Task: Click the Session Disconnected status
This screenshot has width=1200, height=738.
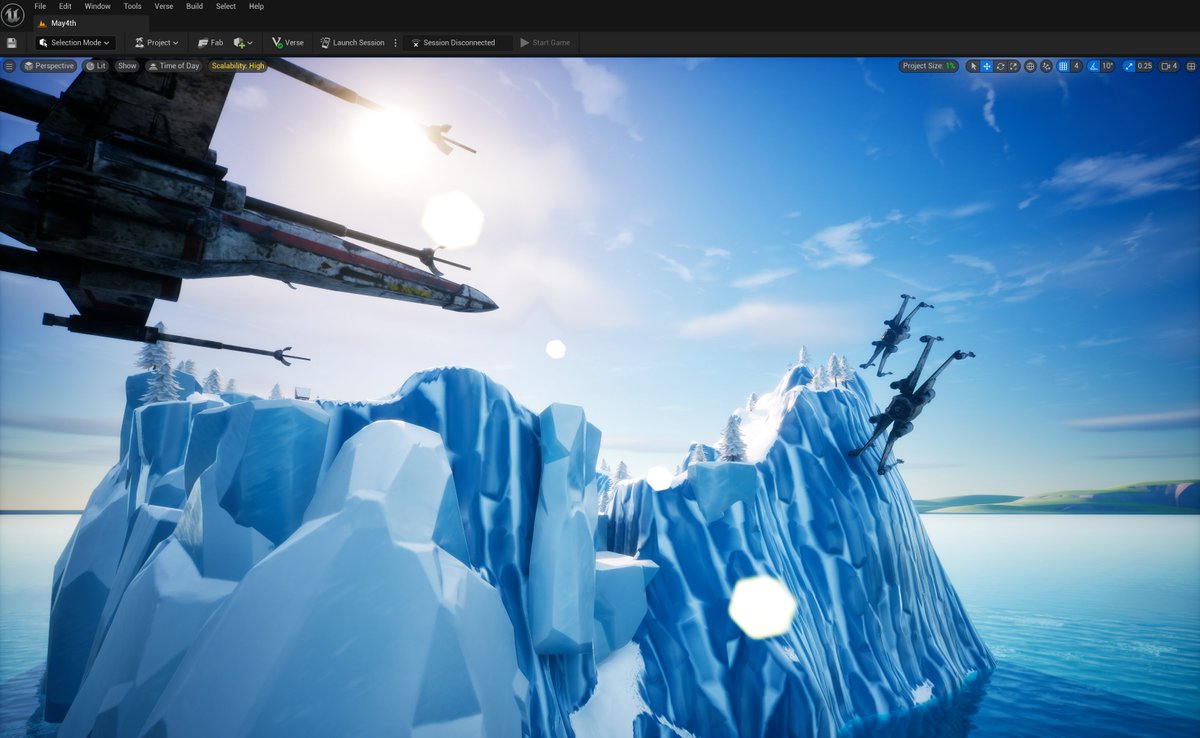Action: tap(459, 43)
